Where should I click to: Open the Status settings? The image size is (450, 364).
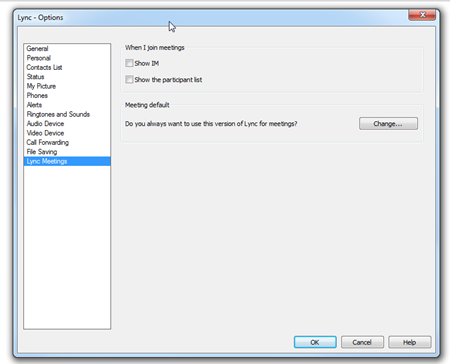click(x=67, y=77)
